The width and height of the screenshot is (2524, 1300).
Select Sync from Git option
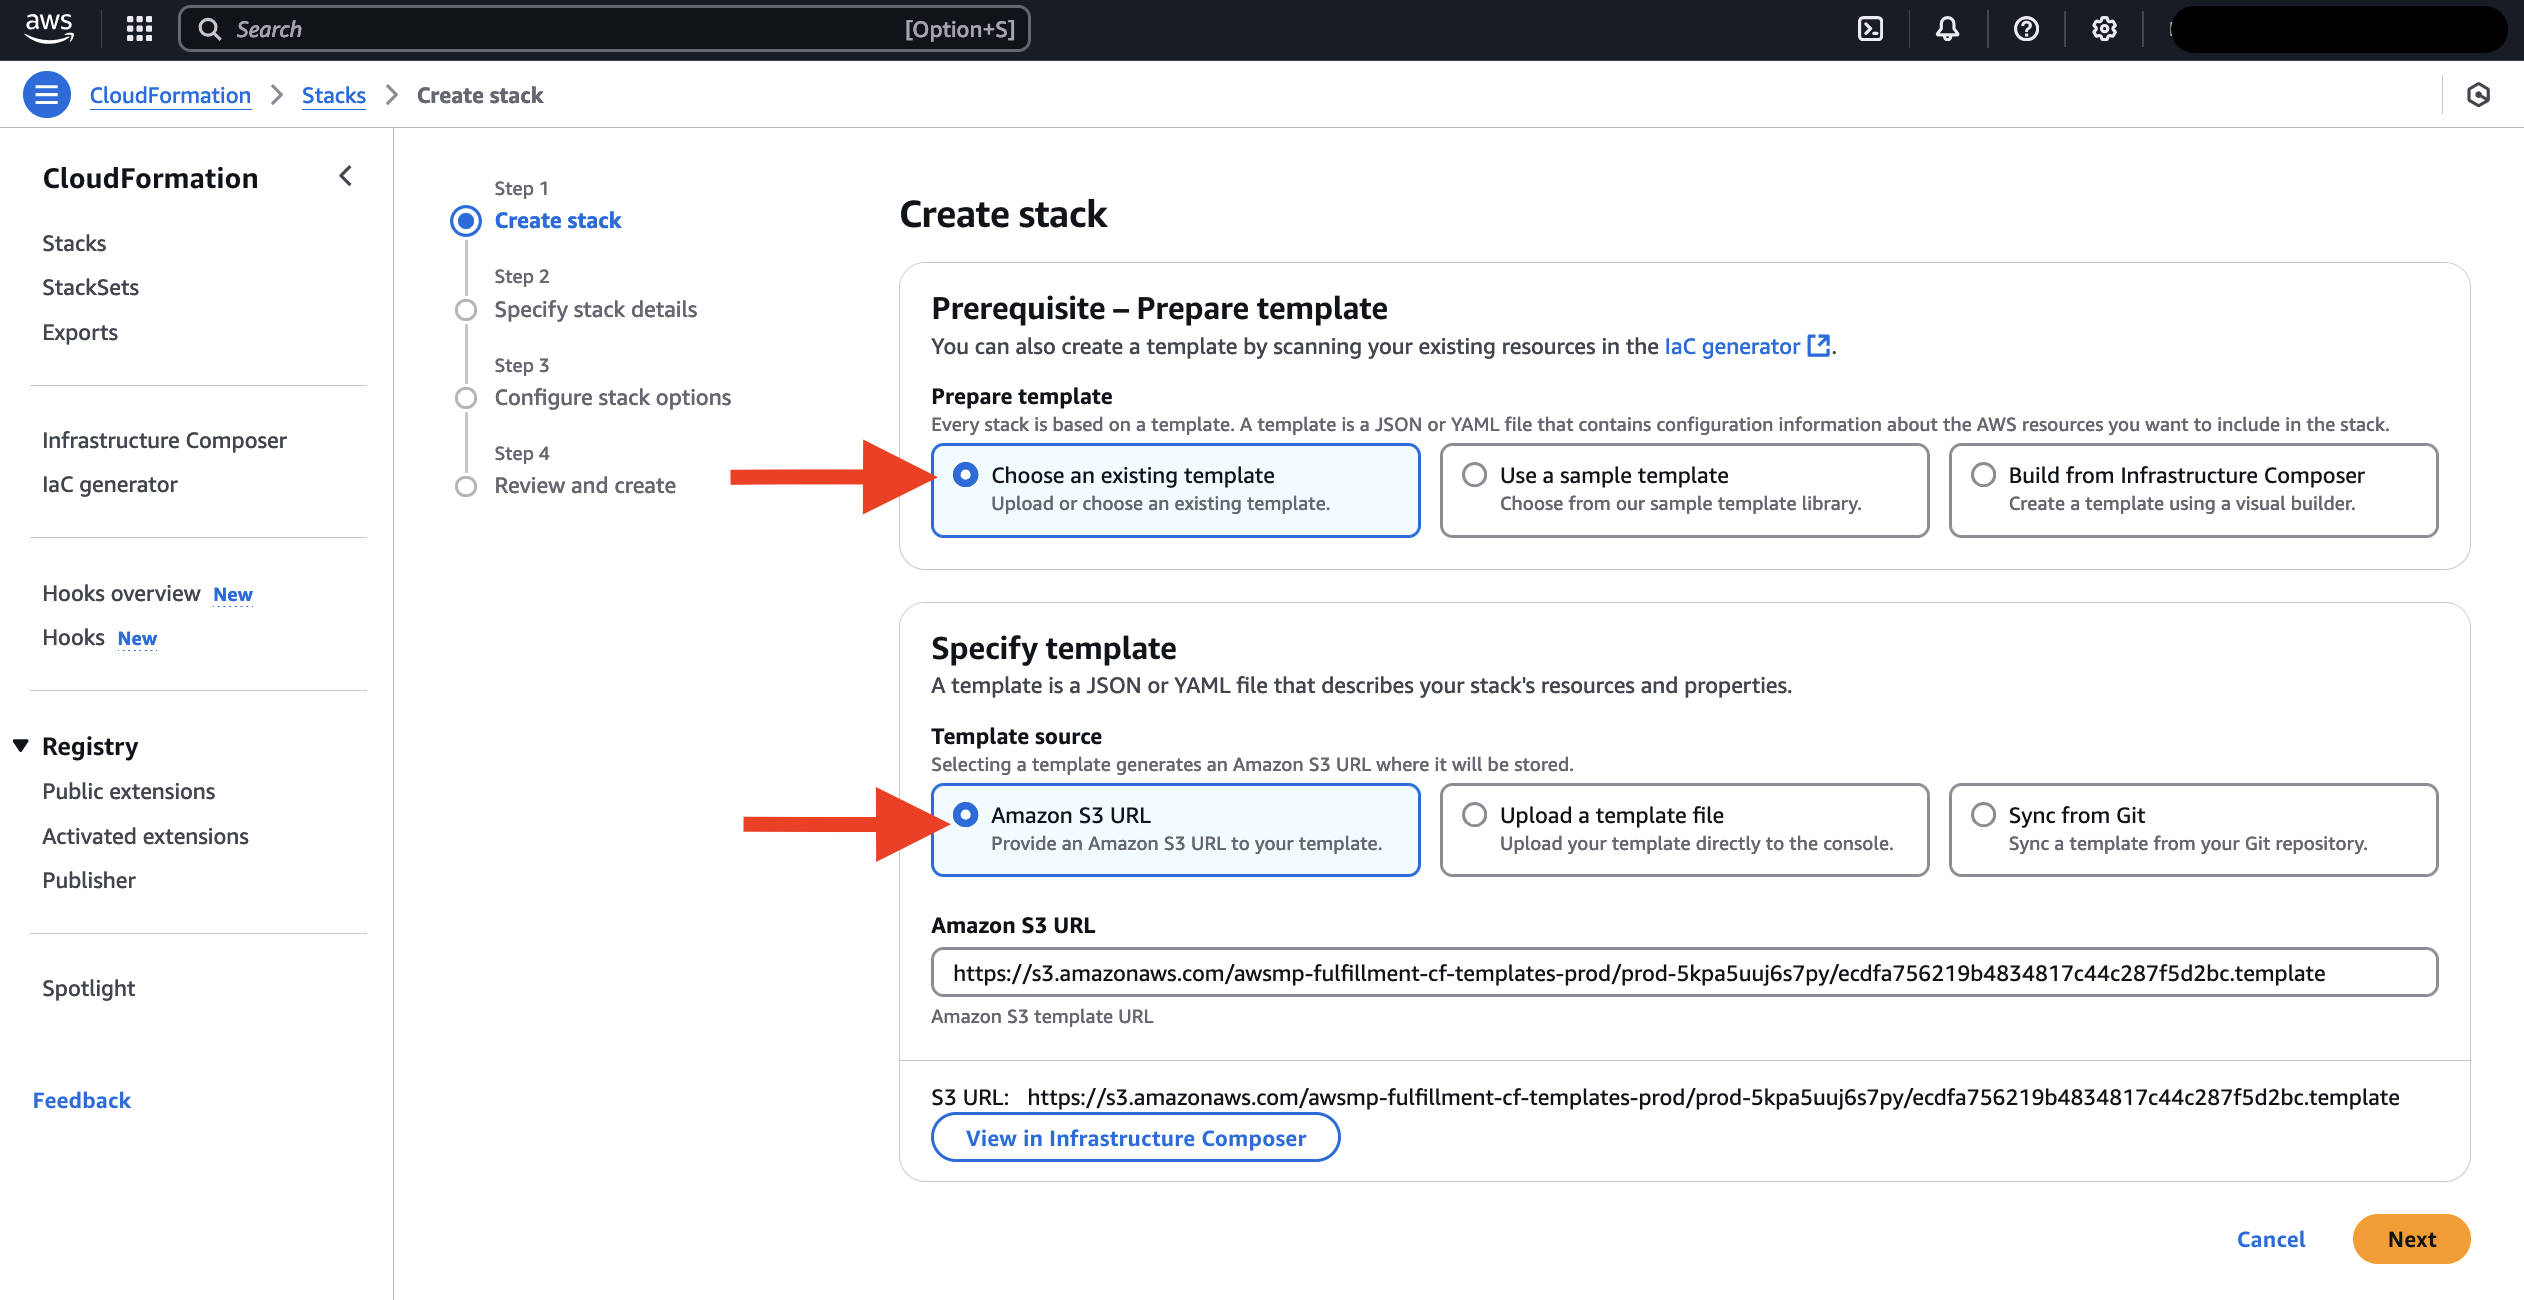tap(2193, 830)
